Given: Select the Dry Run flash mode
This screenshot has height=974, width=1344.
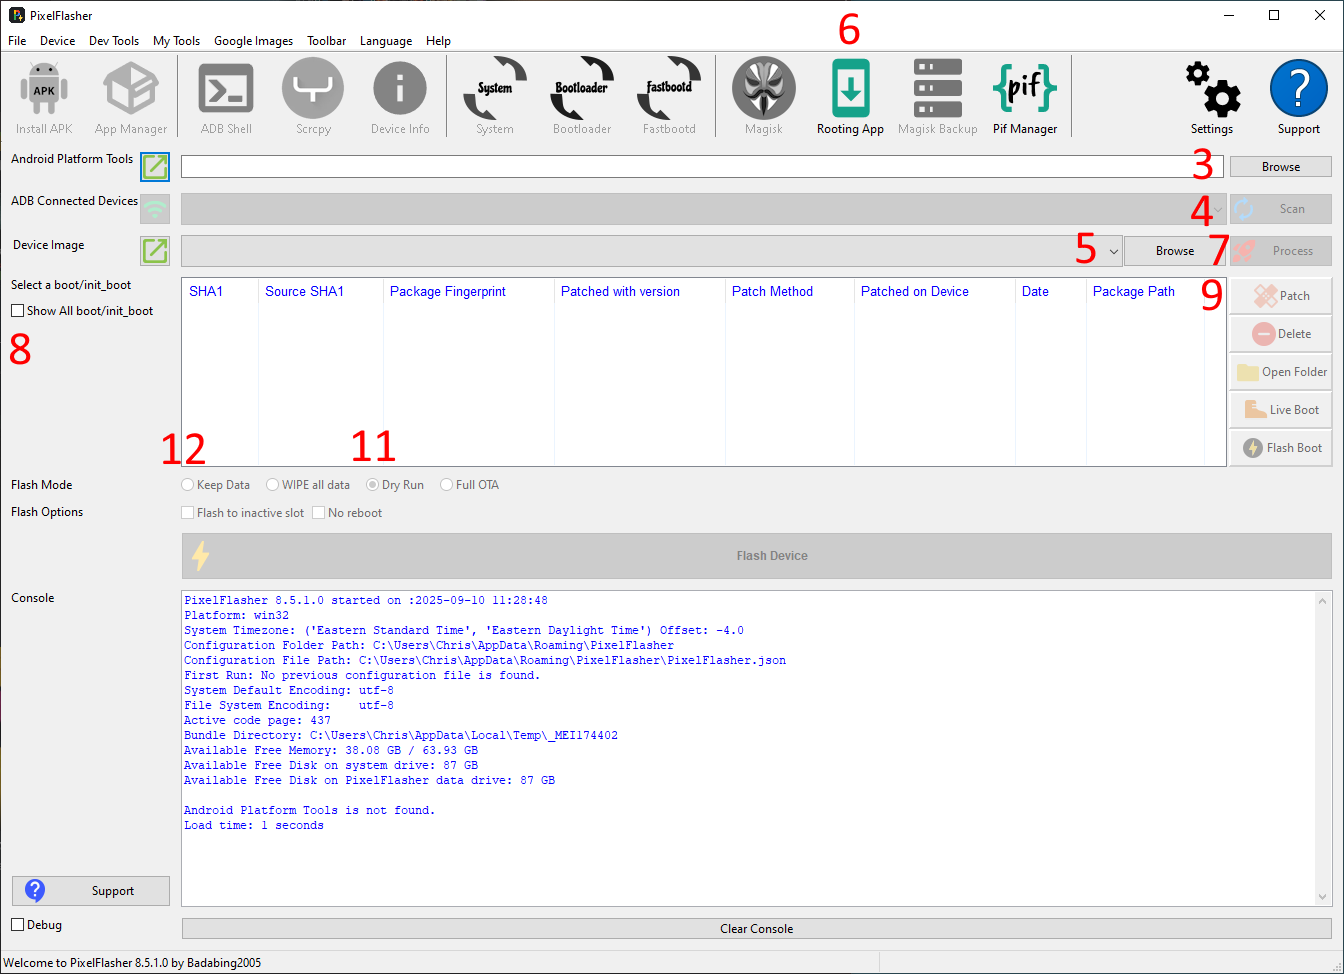Looking at the screenshot, I should pyautogui.click(x=372, y=485).
